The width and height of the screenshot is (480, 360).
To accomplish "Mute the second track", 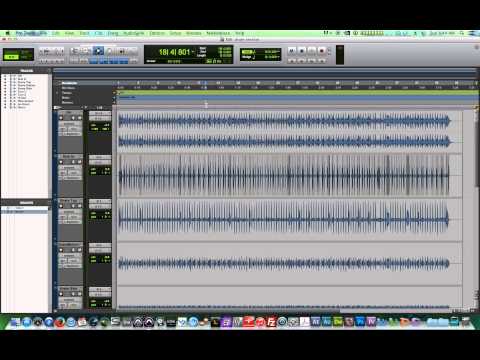I will tap(79, 162).
